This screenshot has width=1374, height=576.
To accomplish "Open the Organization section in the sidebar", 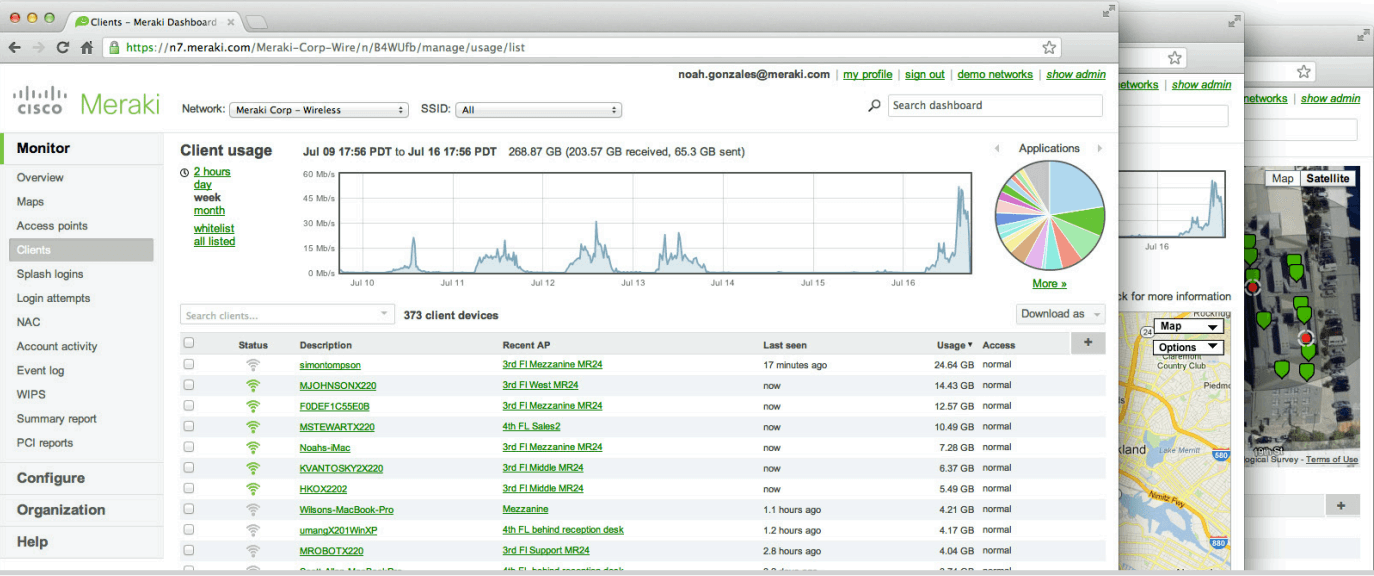I will coord(60,510).
